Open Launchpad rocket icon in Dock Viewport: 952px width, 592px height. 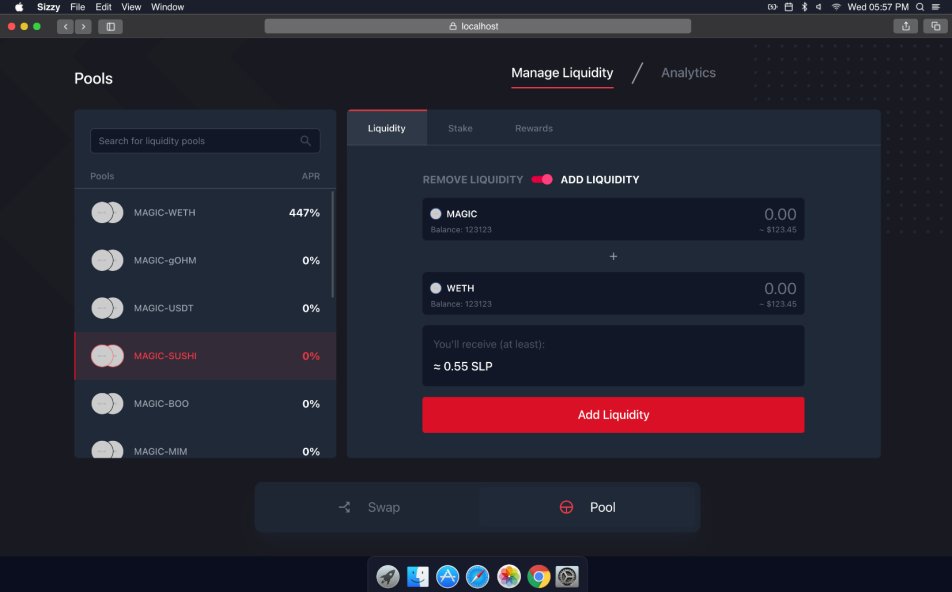(387, 576)
